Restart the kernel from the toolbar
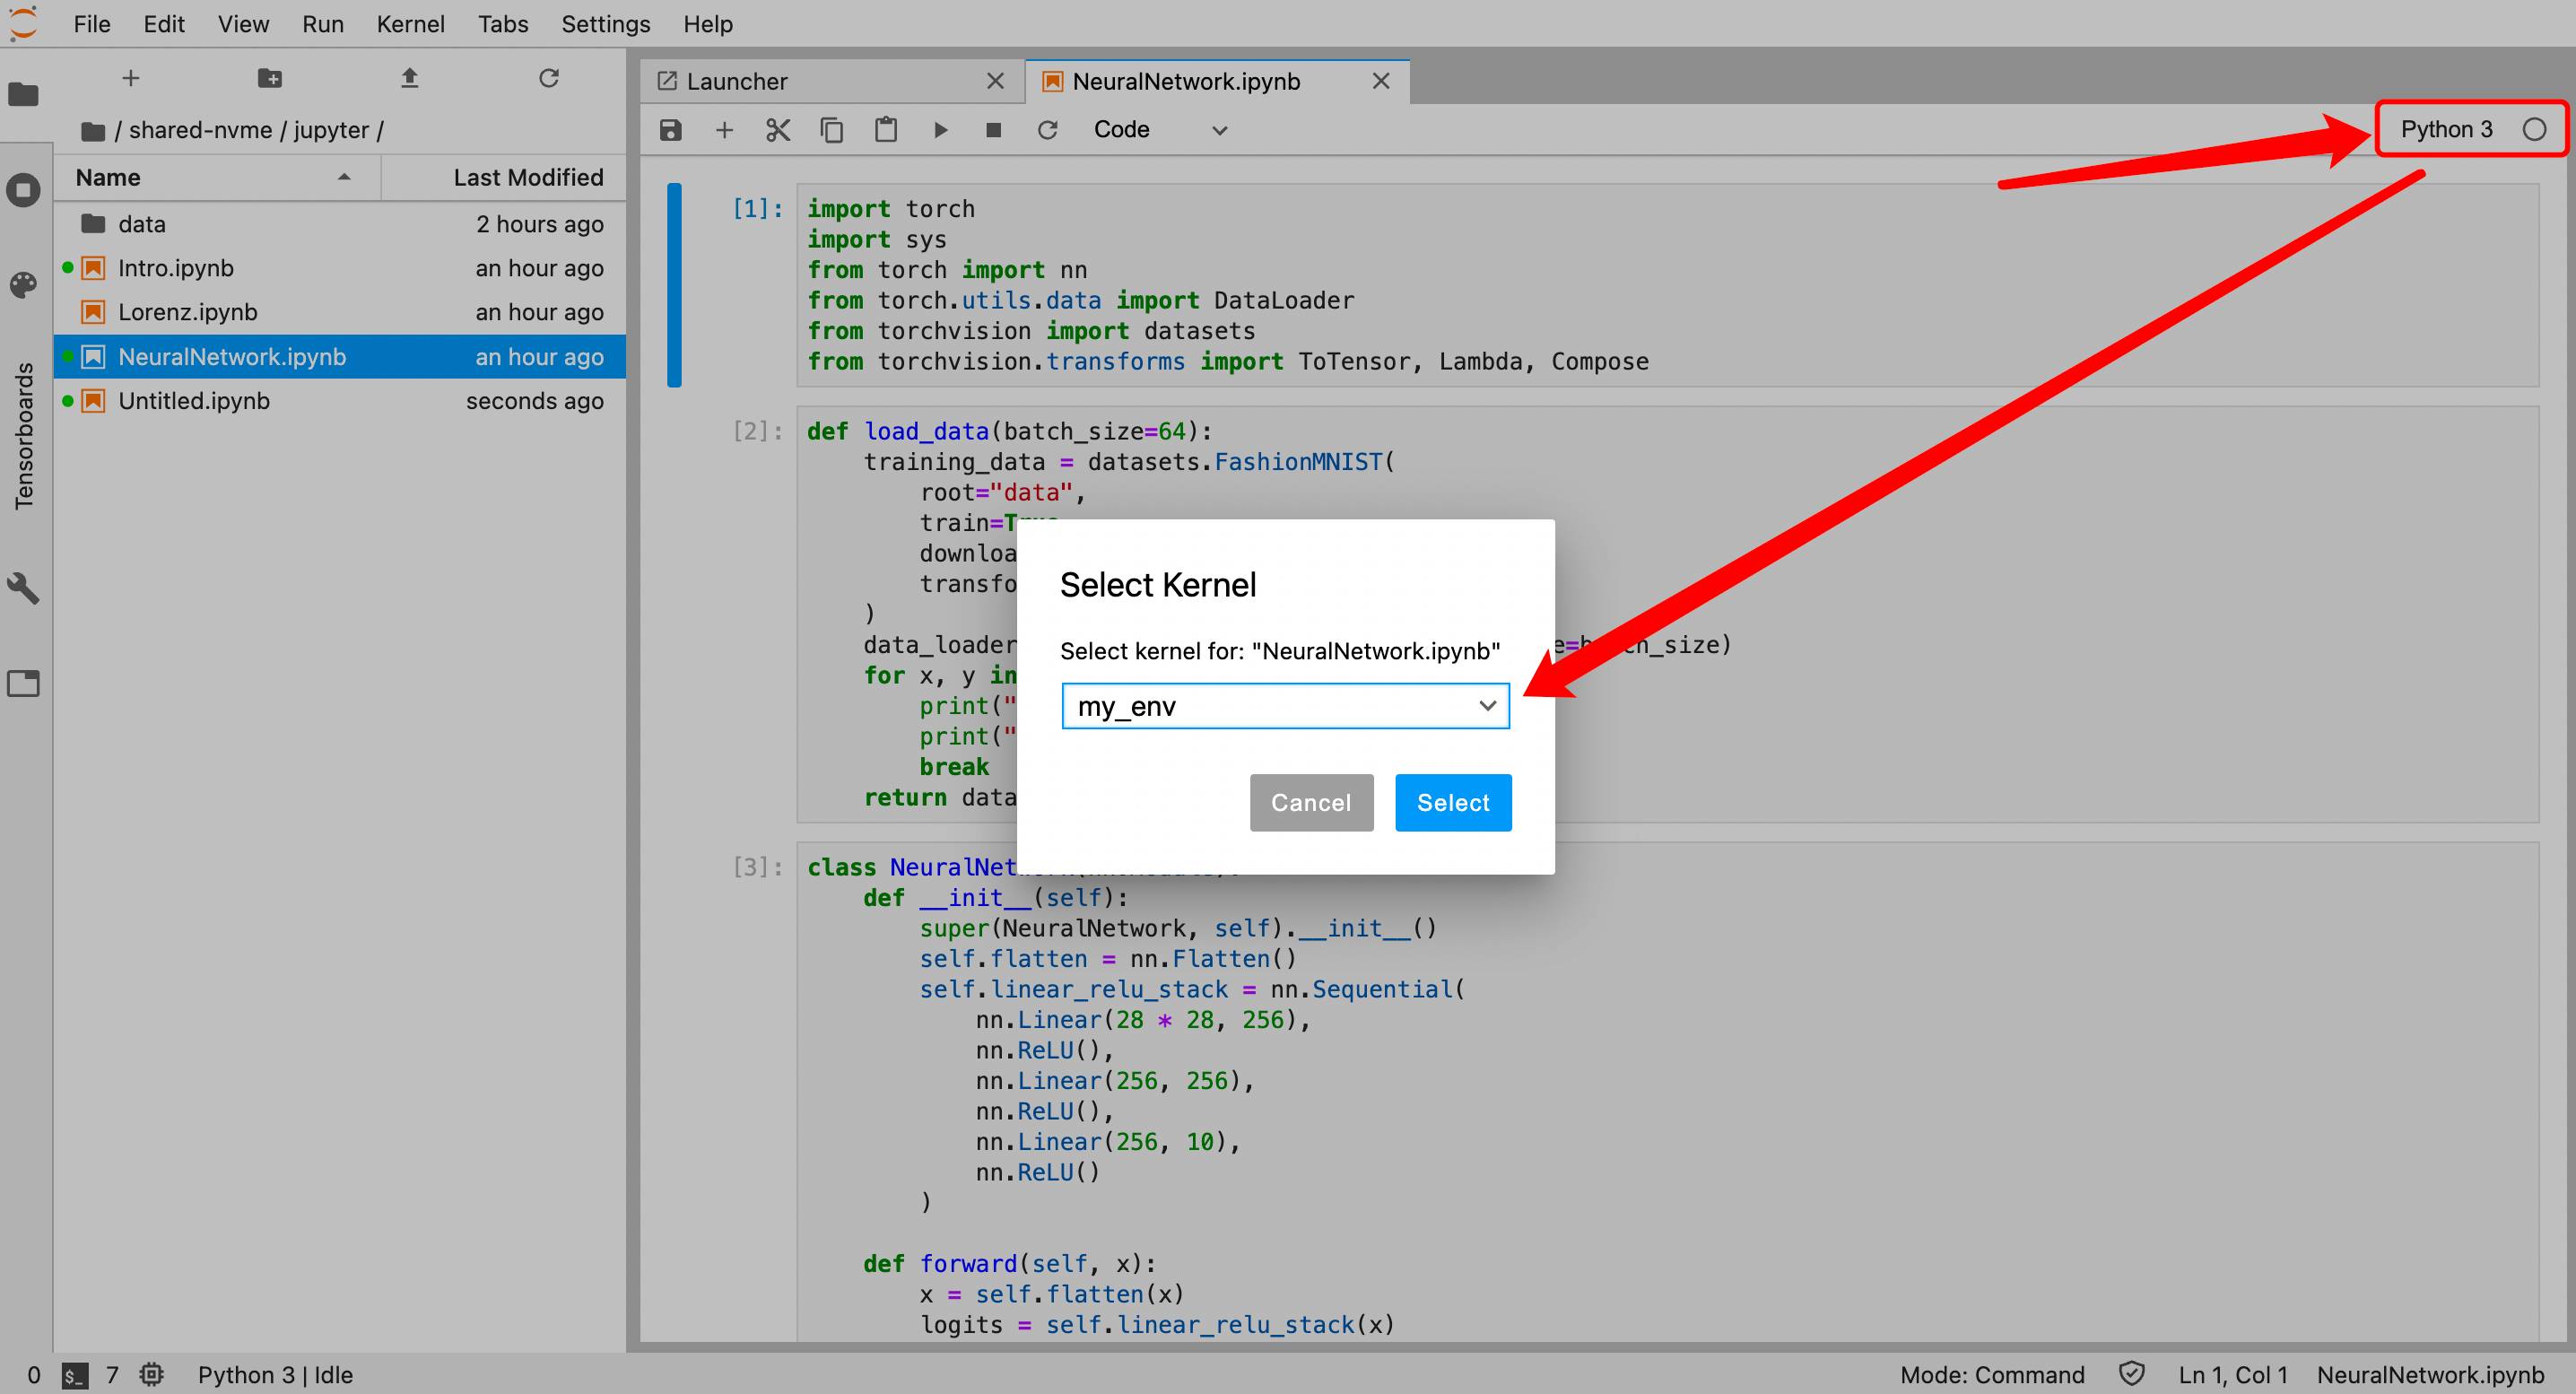The image size is (2576, 1394). pos(1047,130)
